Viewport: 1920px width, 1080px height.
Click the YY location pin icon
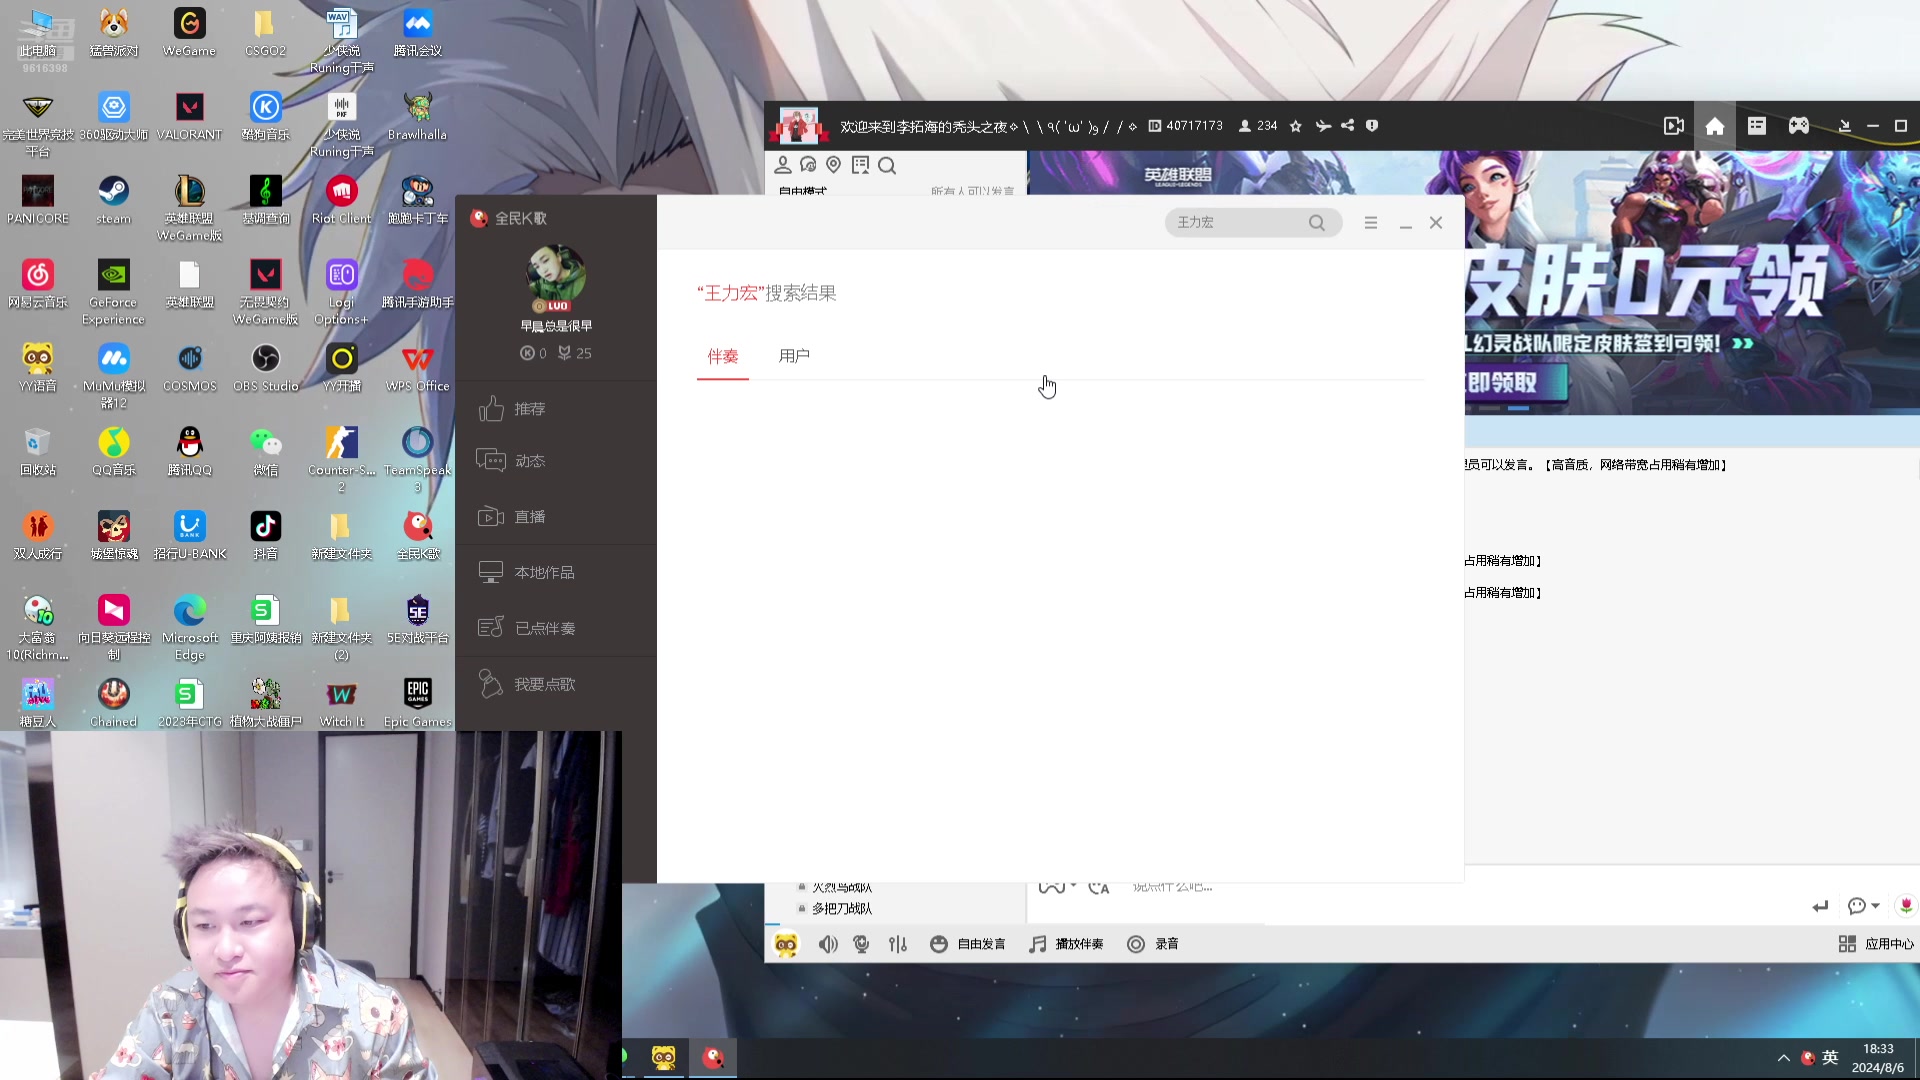tap(834, 165)
